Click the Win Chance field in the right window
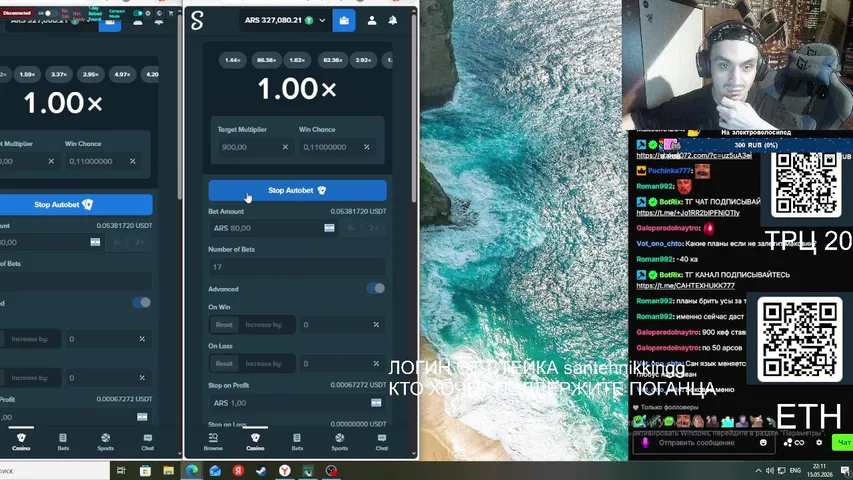Image resolution: width=853 pixels, height=480 pixels. point(336,147)
